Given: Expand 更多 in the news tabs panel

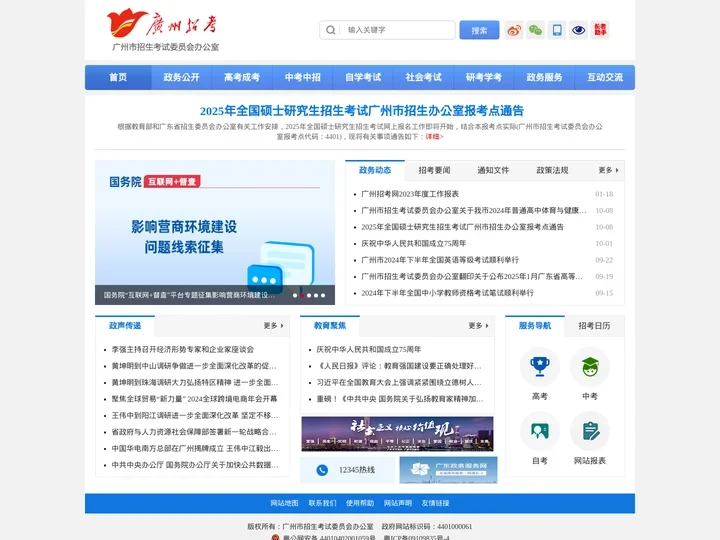Looking at the screenshot, I should [608, 170].
